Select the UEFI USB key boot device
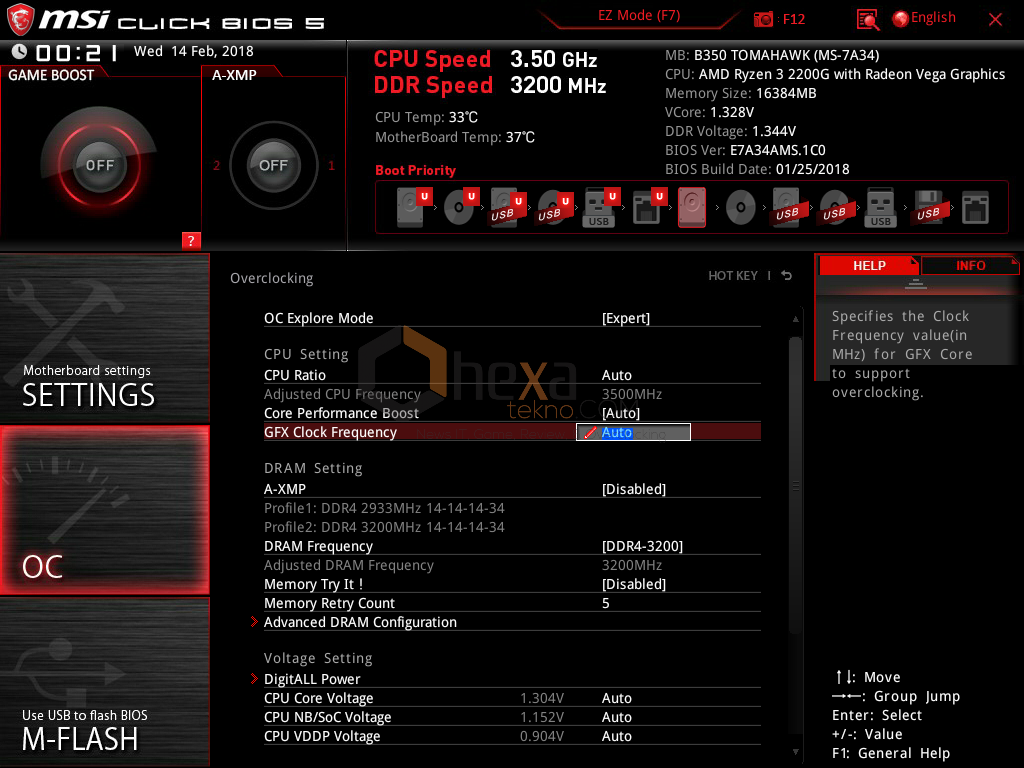This screenshot has height=768, width=1024. [x=601, y=208]
